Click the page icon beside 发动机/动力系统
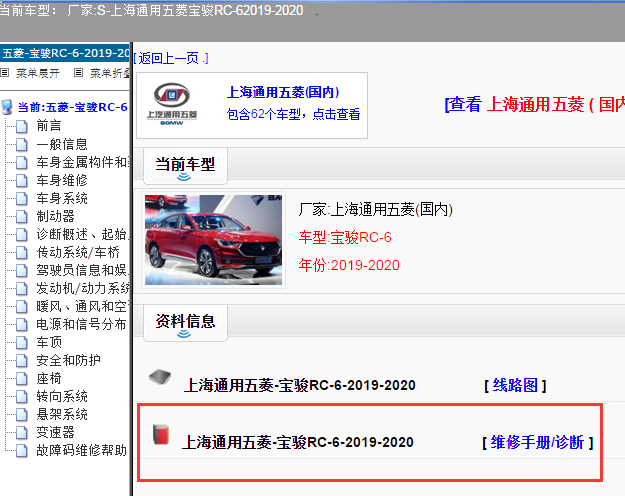 coord(22,288)
